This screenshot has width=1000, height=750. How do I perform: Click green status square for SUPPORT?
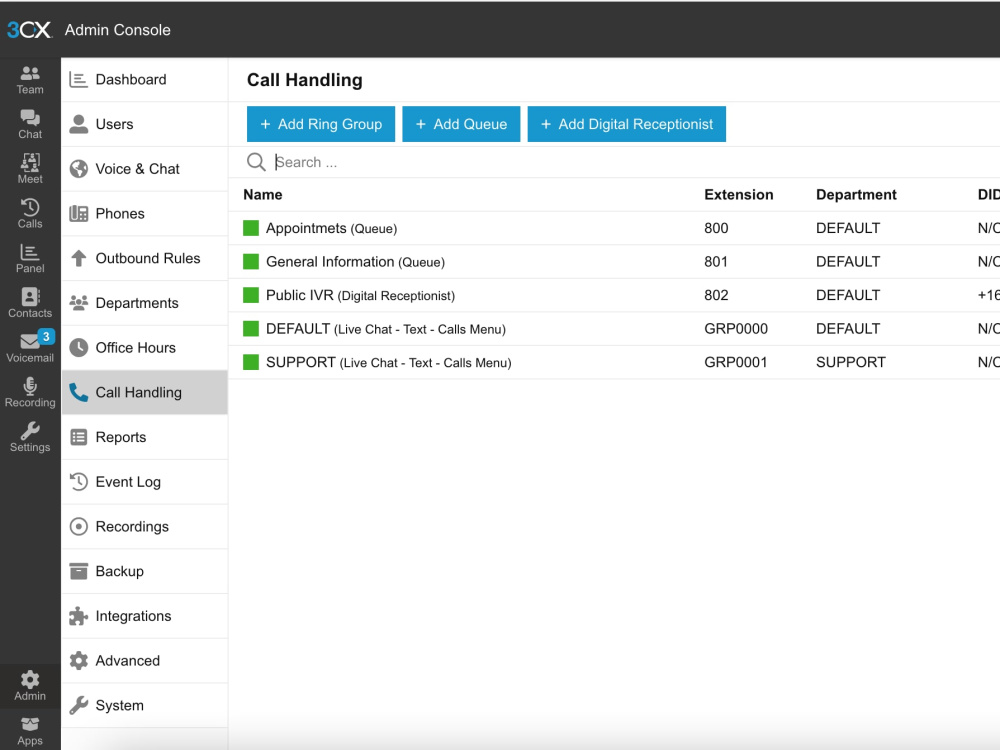251,362
